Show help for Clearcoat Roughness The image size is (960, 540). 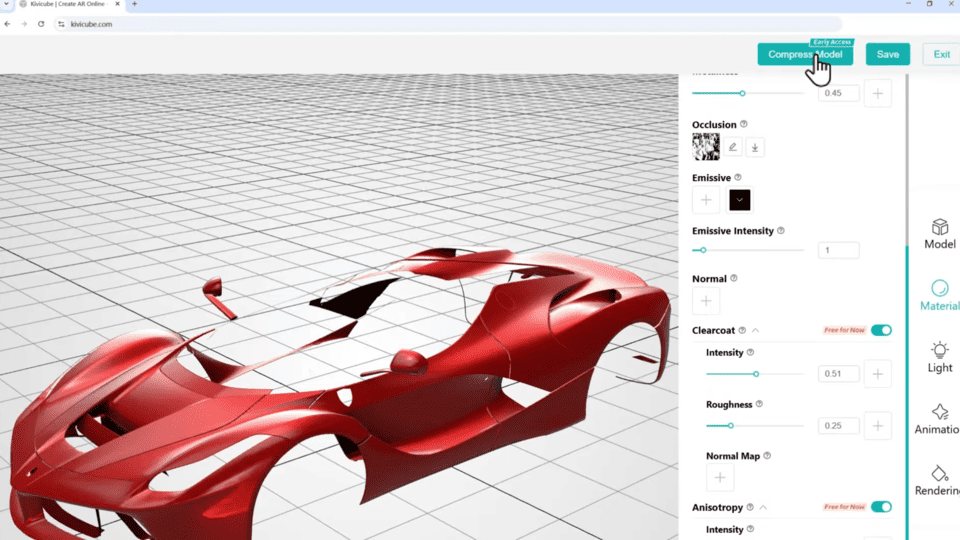point(759,404)
